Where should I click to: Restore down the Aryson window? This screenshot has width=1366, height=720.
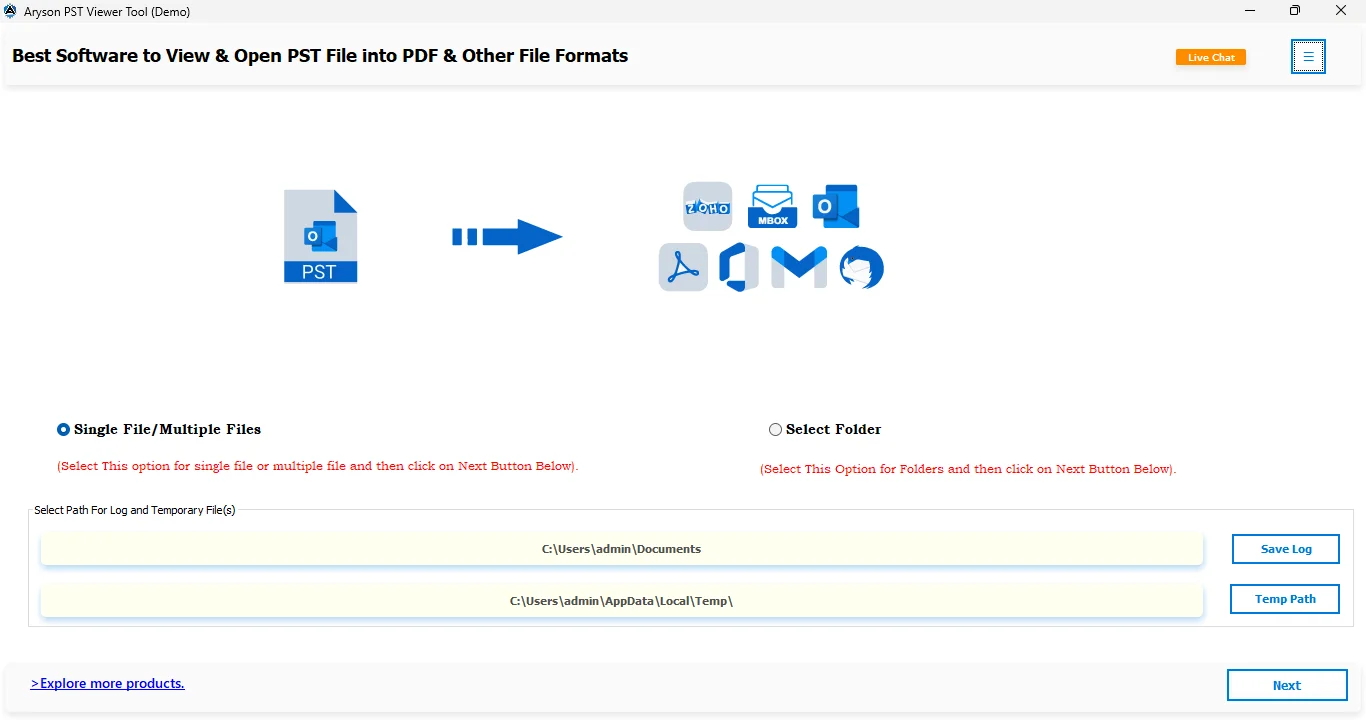(1295, 11)
